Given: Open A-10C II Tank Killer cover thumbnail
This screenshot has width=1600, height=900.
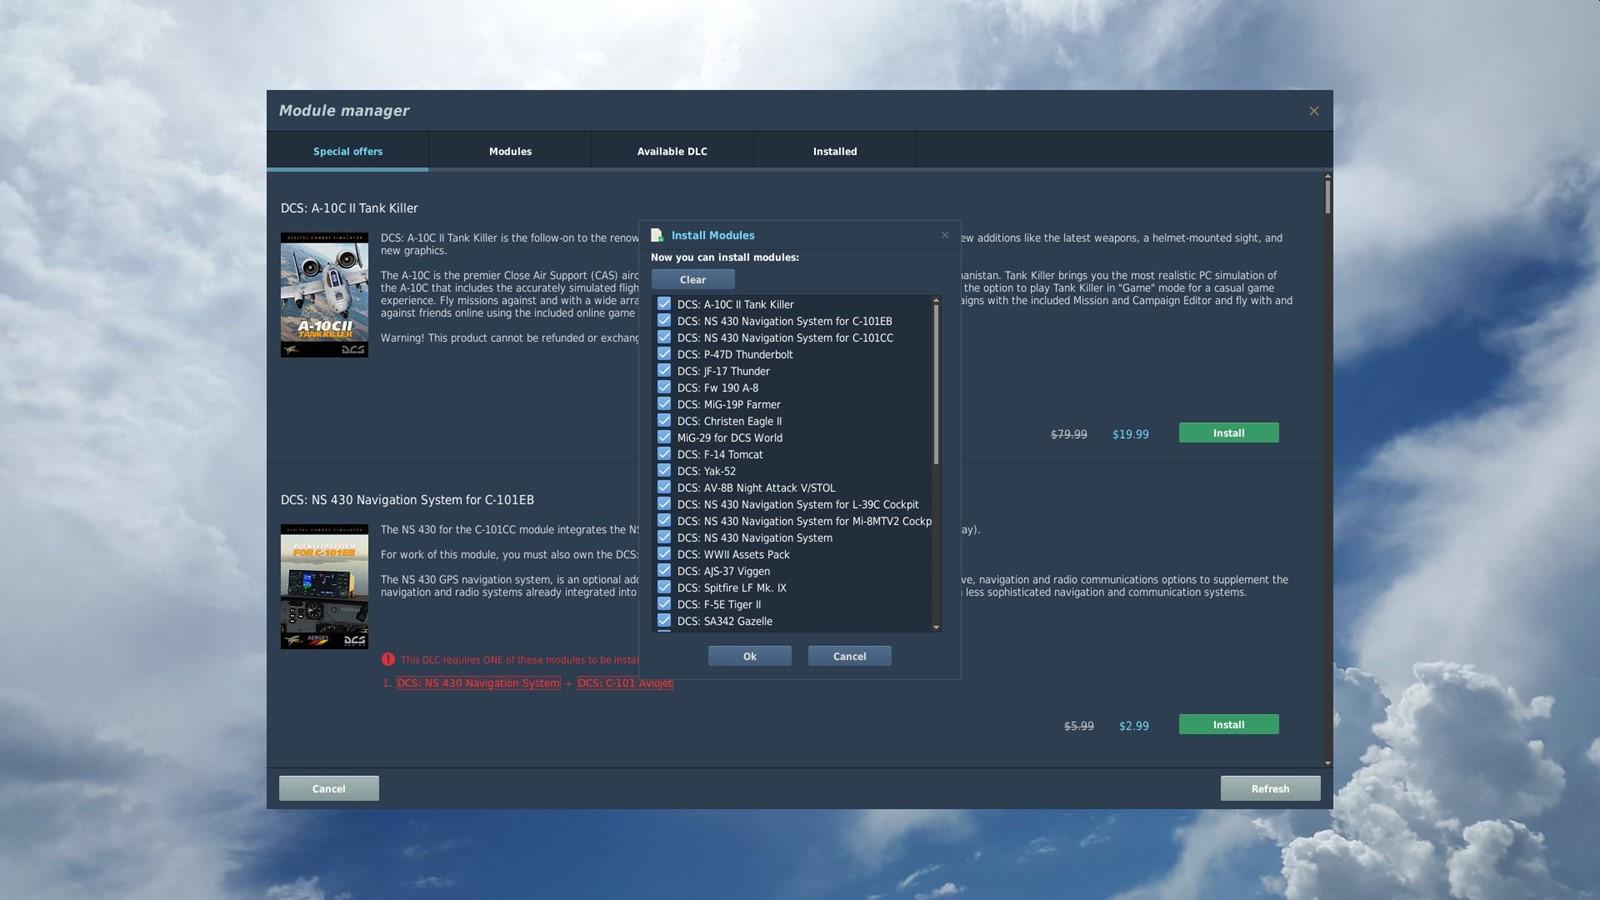Looking at the screenshot, I should click(324, 295).
